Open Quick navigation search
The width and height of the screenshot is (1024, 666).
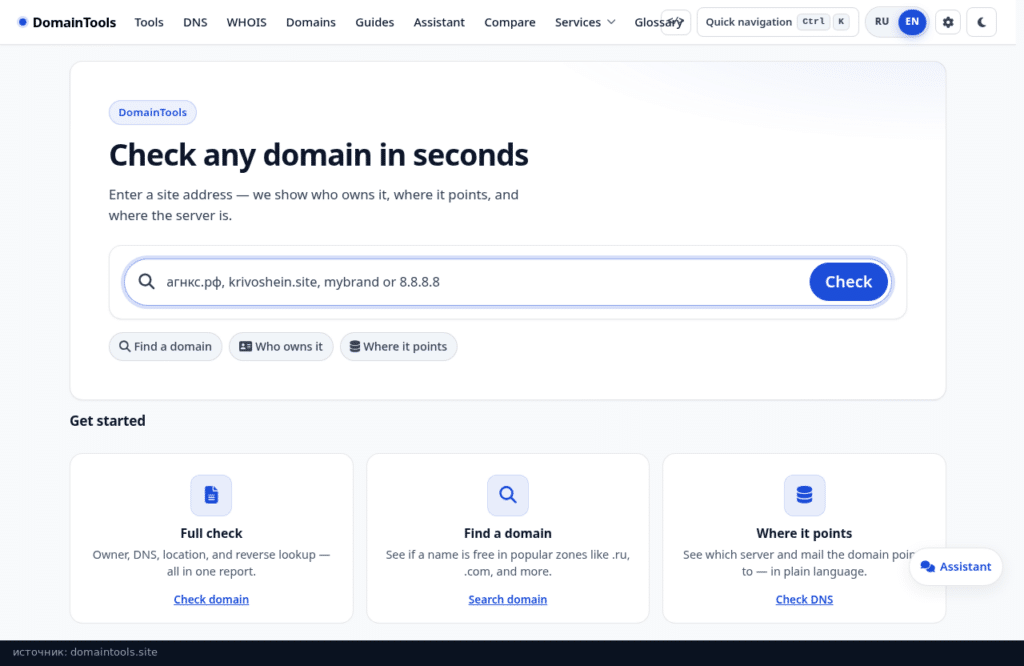click(777, 22)
